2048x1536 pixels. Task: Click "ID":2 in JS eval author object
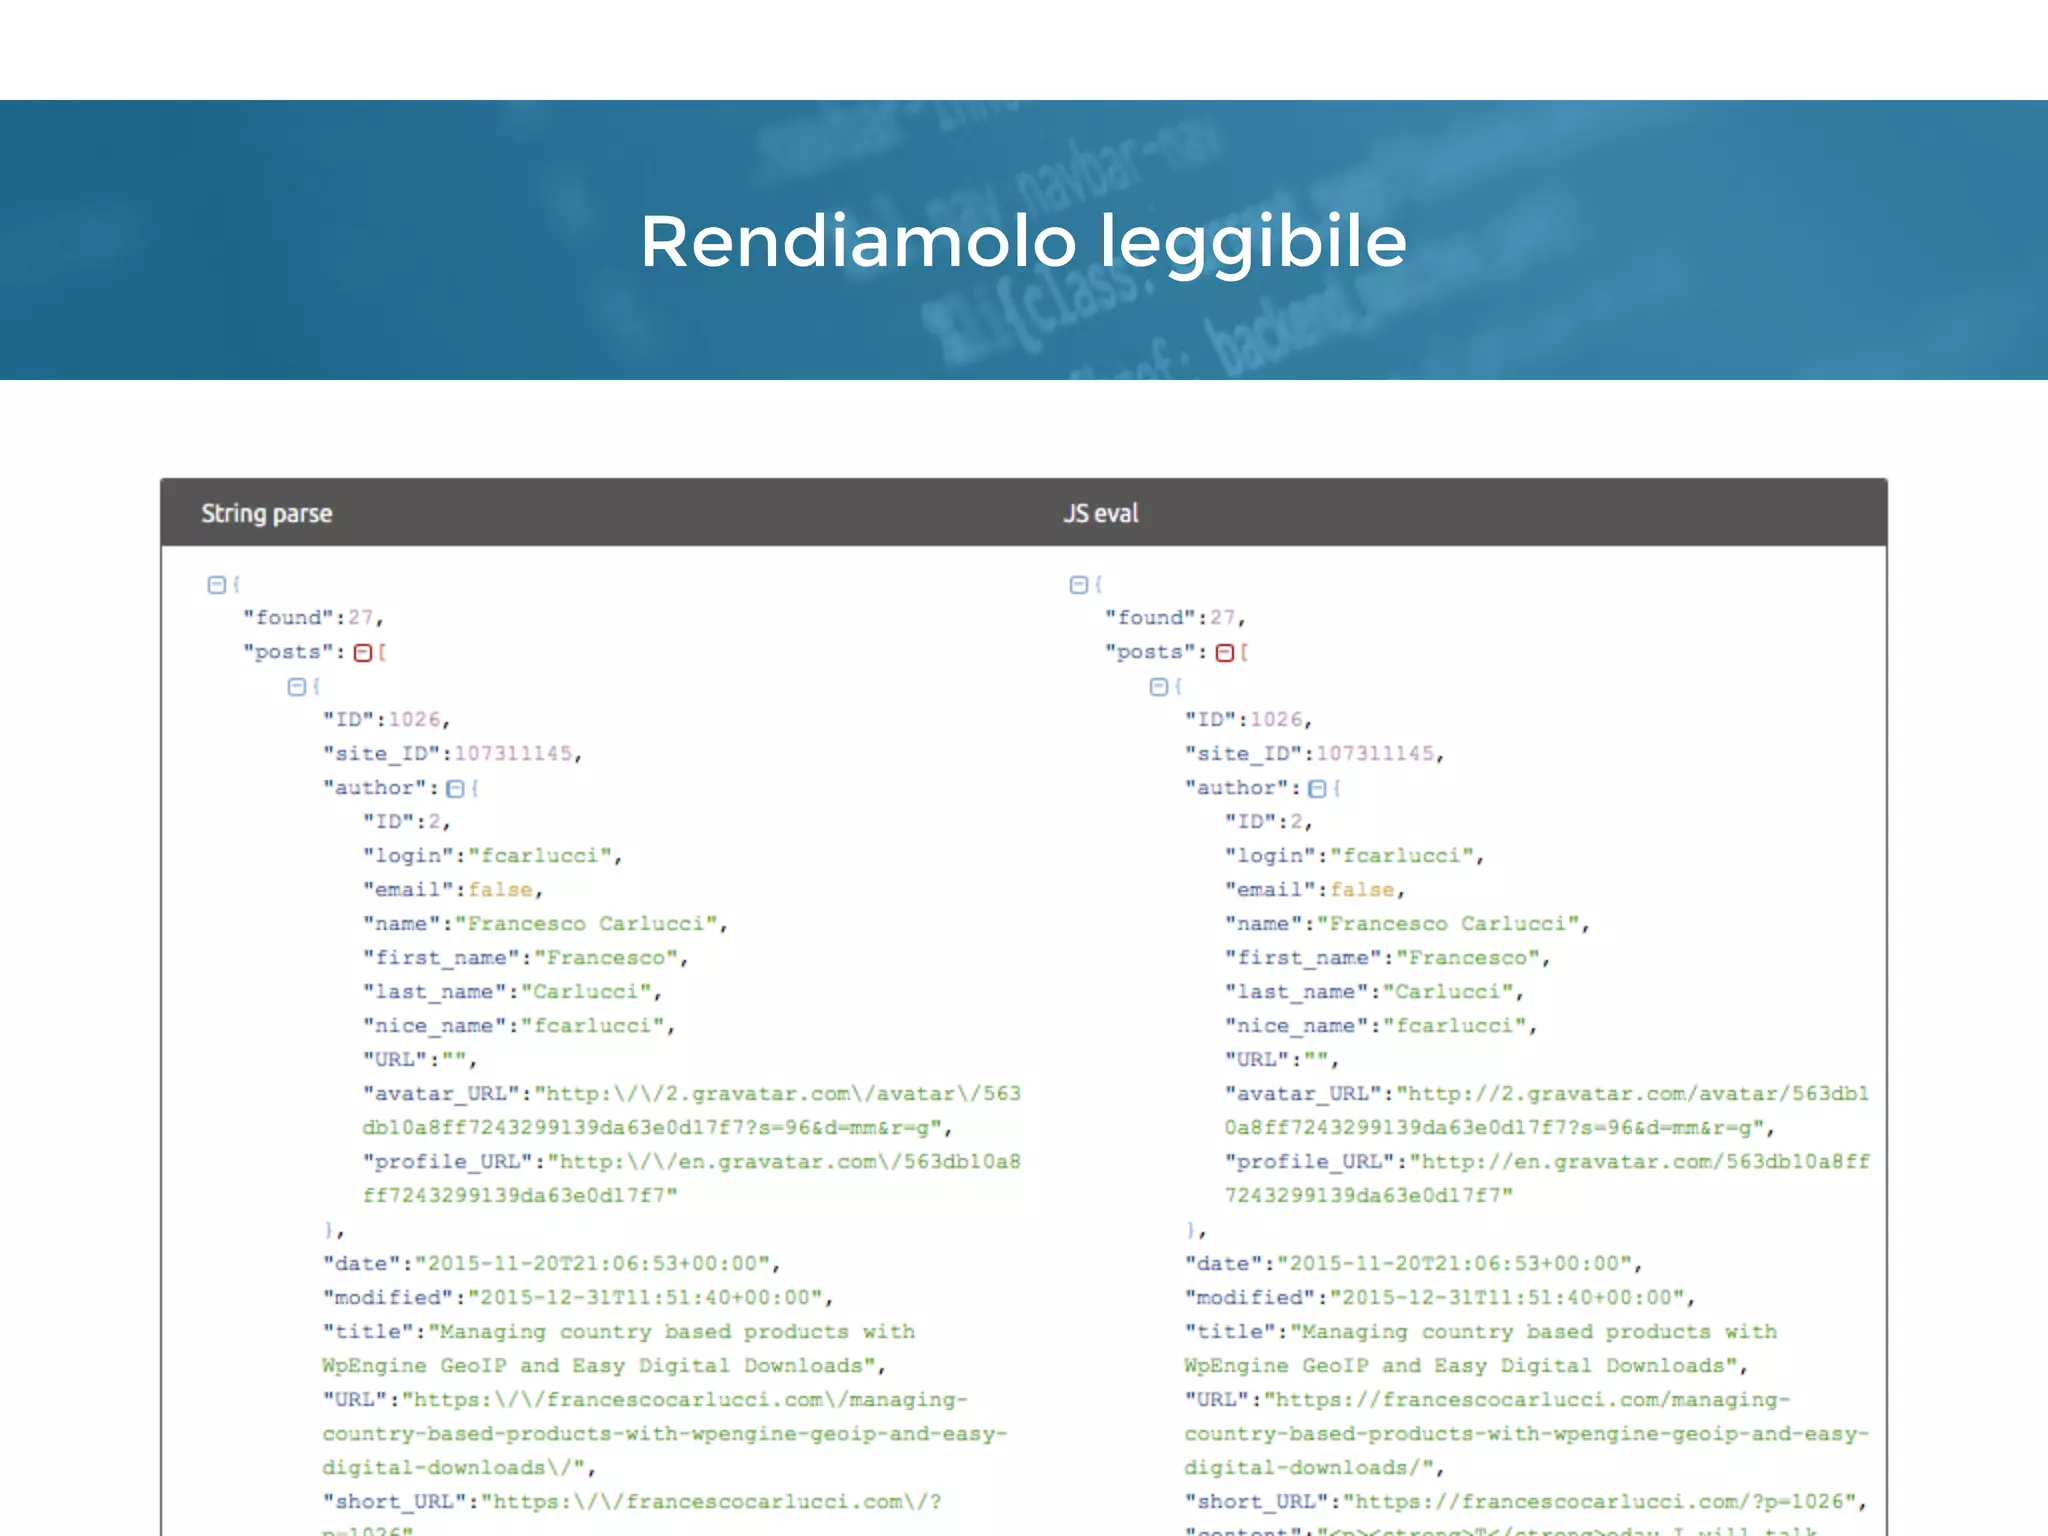1269,822
